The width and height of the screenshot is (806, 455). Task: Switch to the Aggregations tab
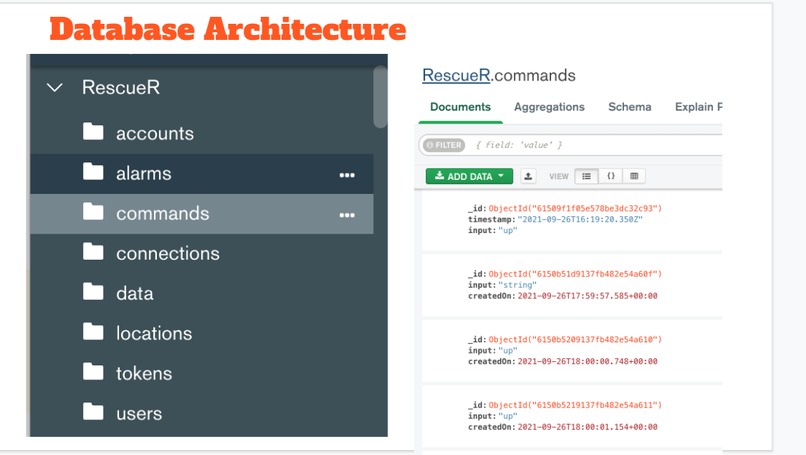[x=549, y=107]
